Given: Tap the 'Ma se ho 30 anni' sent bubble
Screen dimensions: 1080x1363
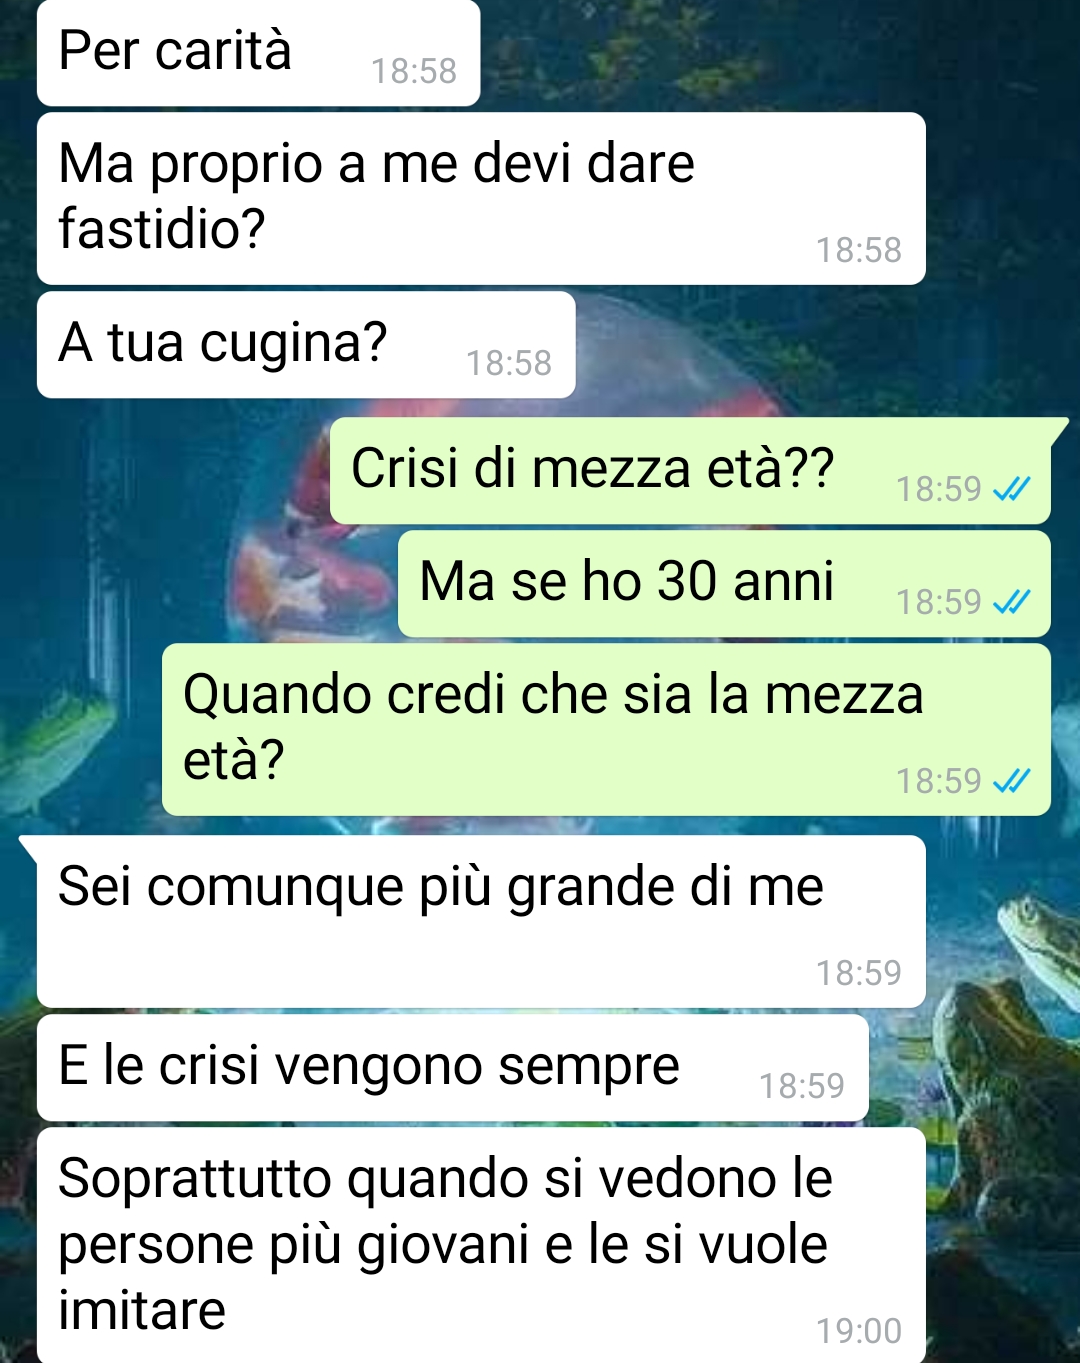Looking at the screenshot, I should pyautogui.click(x=724, y=584).
